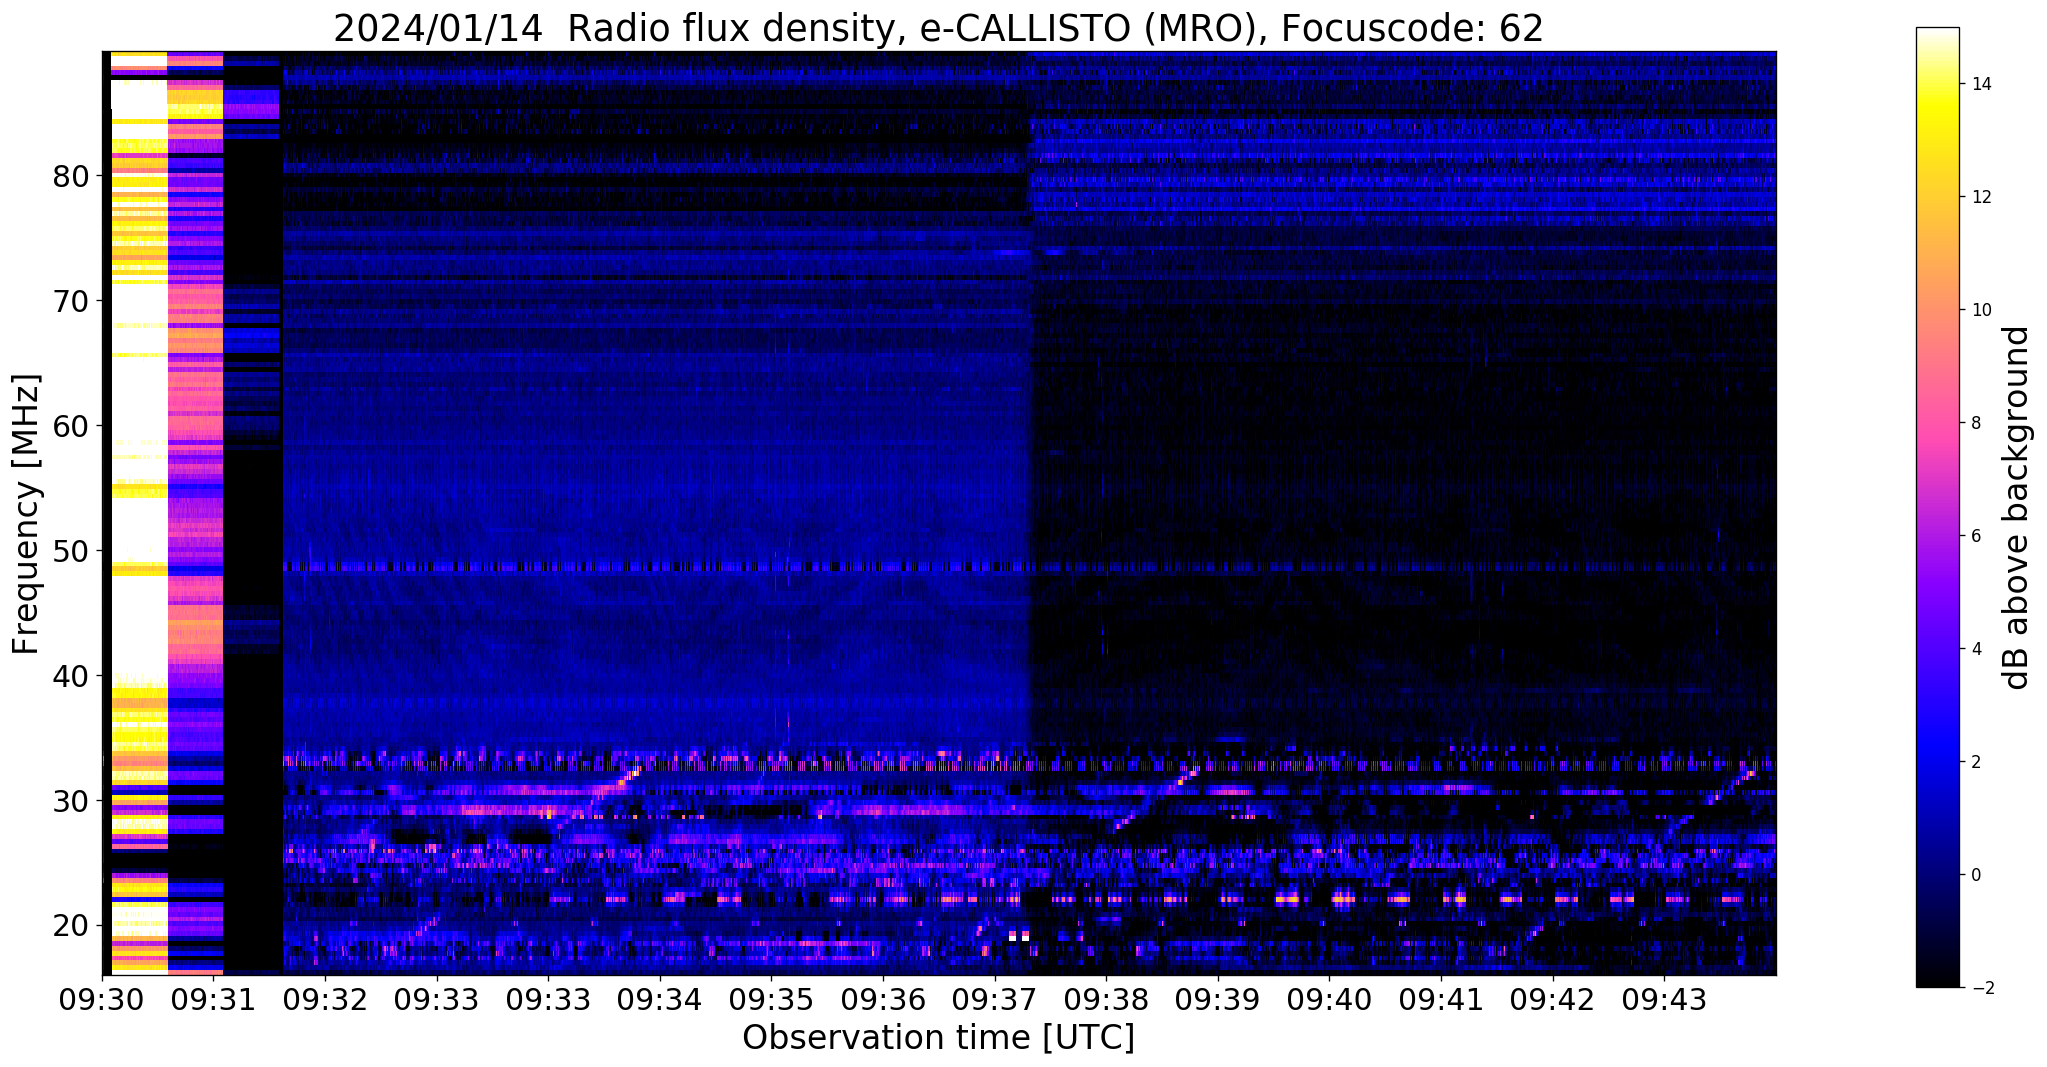The height and width of the screenshot is (1067, 2047).
Task: Click the 40 MHz frequency tick label
Action: point(71,676)
